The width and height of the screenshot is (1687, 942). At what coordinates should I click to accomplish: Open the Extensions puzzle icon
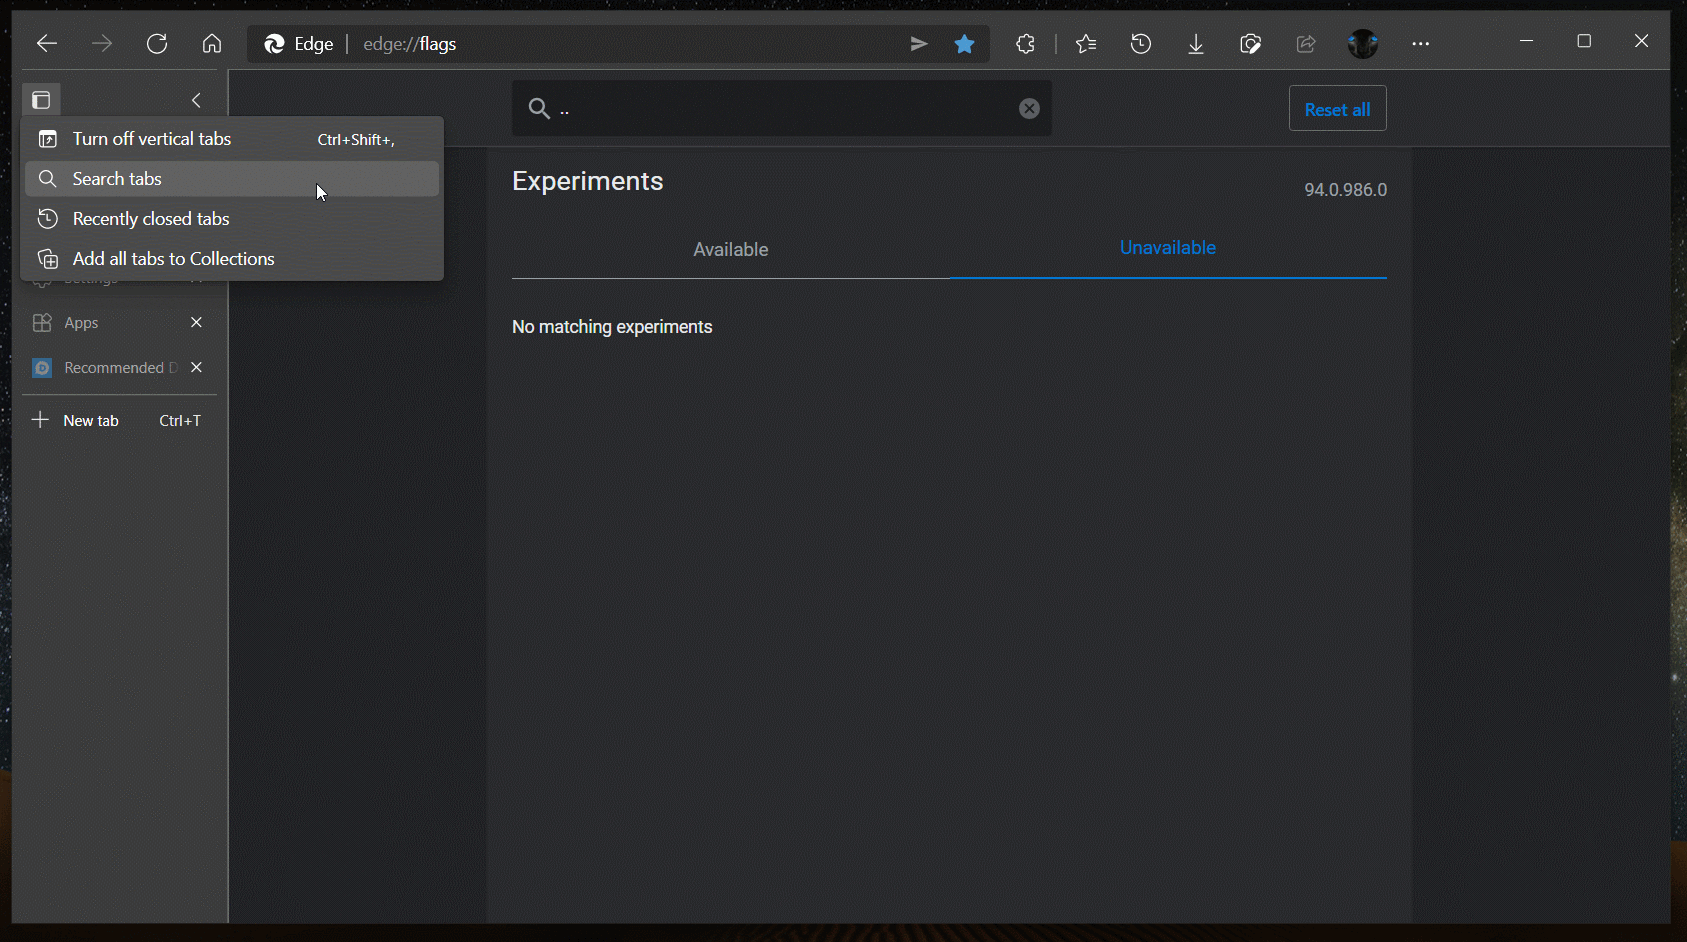[x=1025, y=44]
